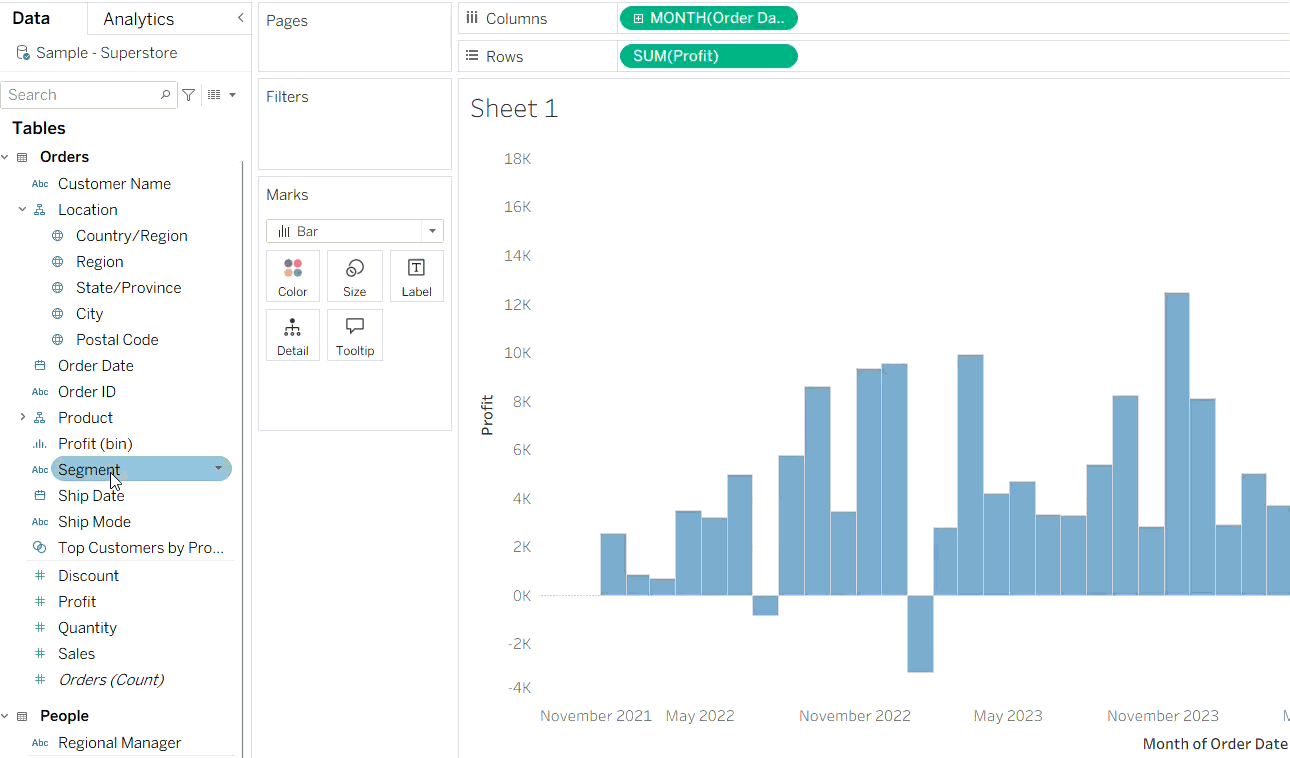Screen dimensions: 1290x758
Task: Click the MONTH(Order Date) pill on Columns
Action: 708,18
